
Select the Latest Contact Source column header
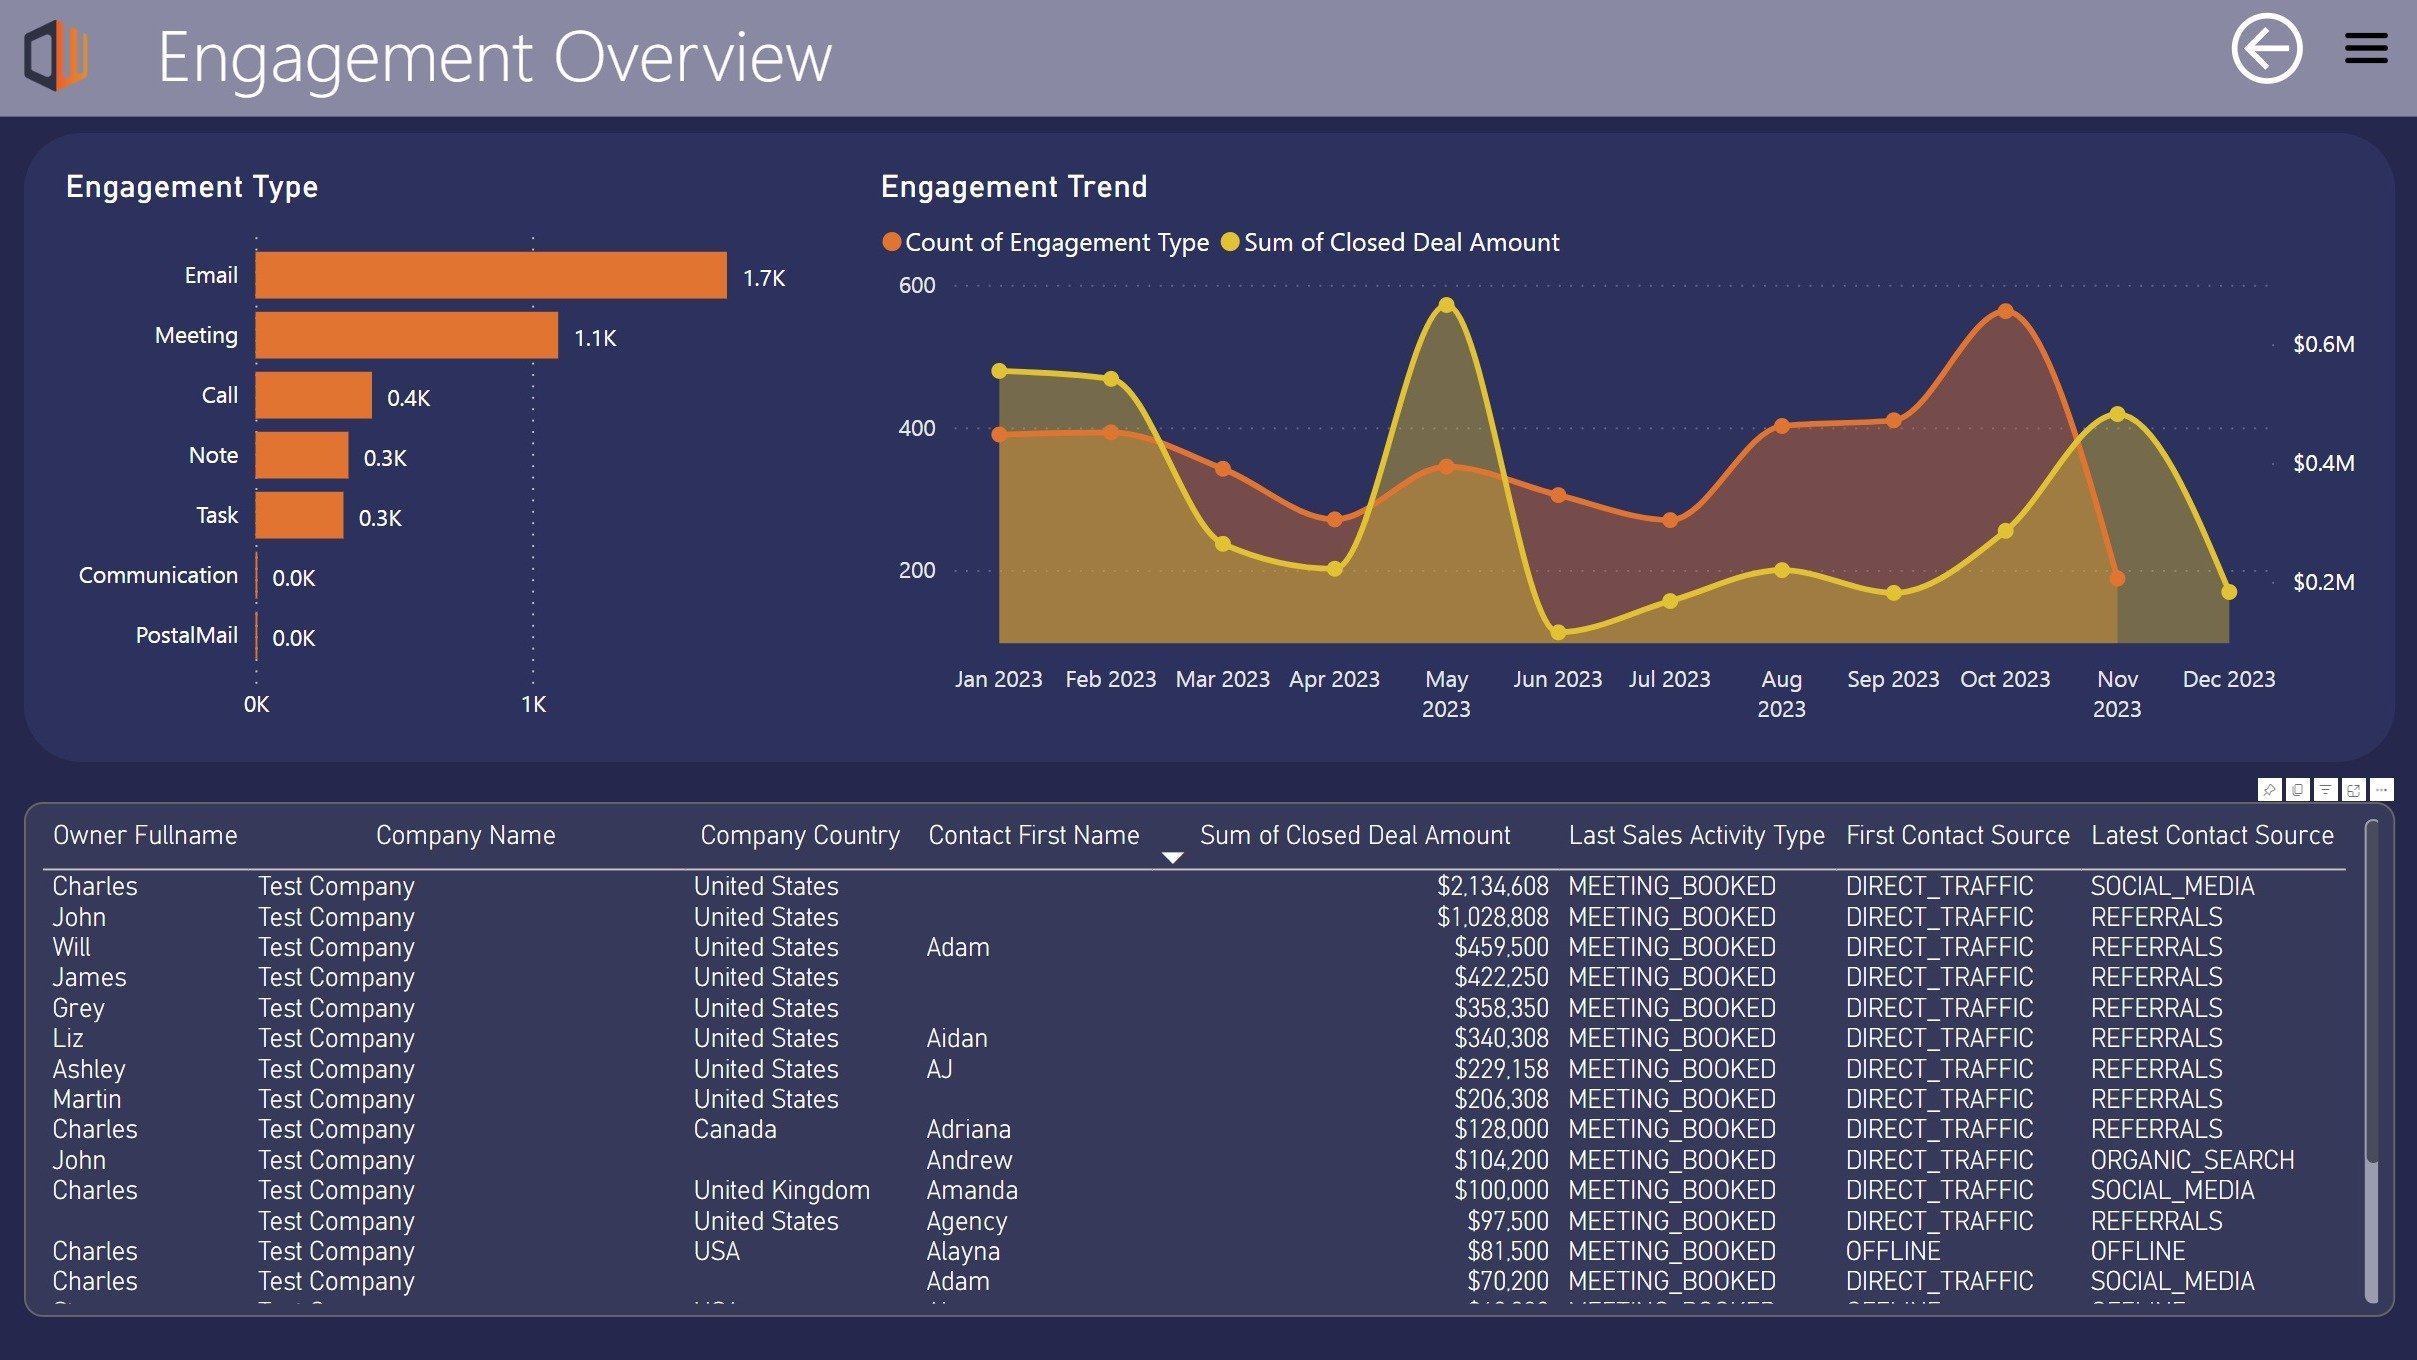(2212, 836)
